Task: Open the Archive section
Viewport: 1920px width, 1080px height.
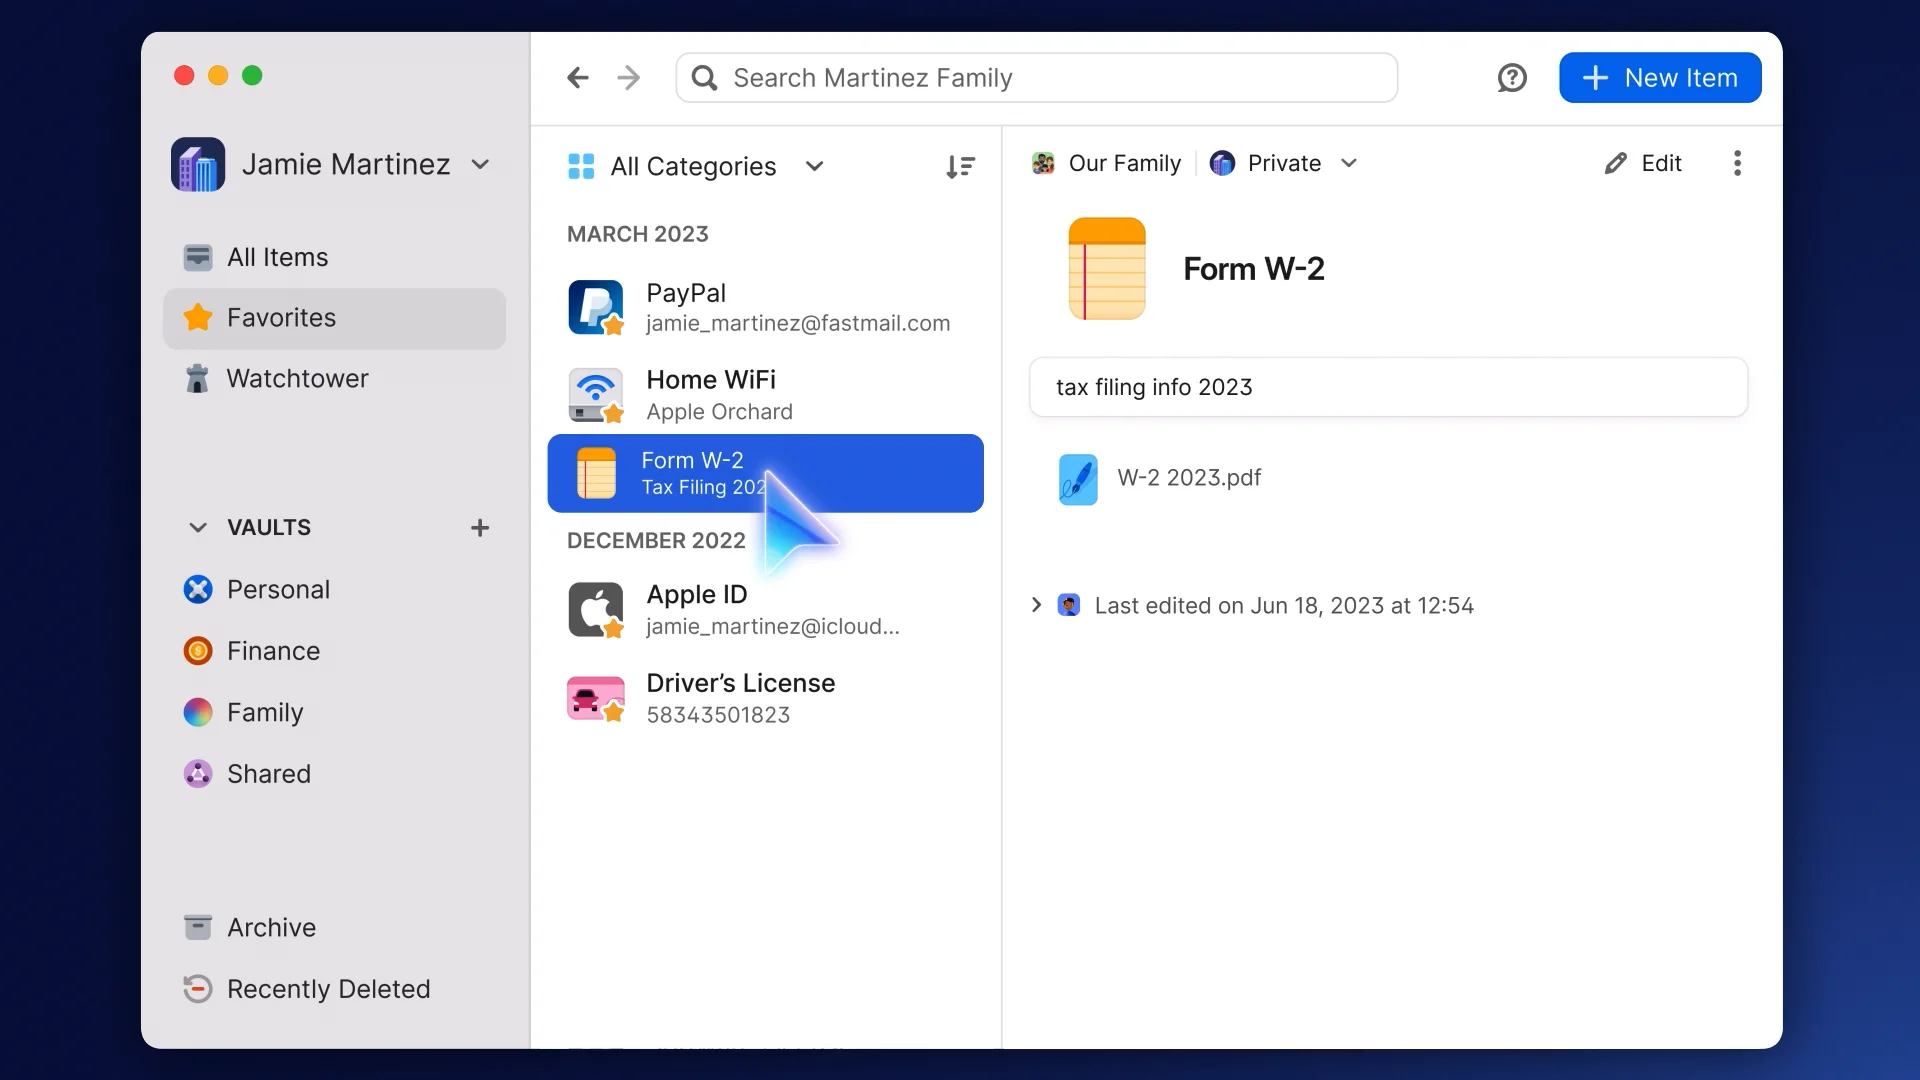Action: point(271,928)
